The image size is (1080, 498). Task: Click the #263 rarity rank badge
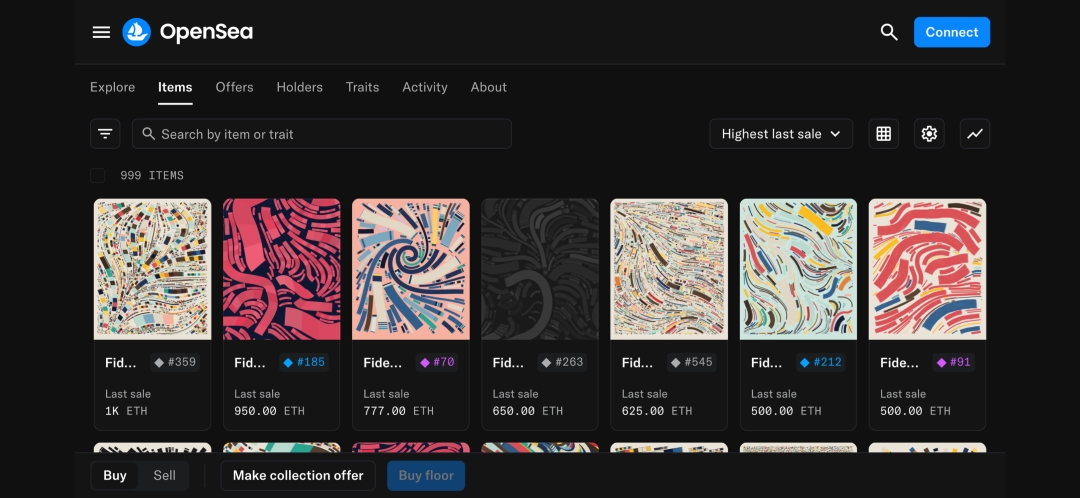pyautogui.click(x=562, y=362)
